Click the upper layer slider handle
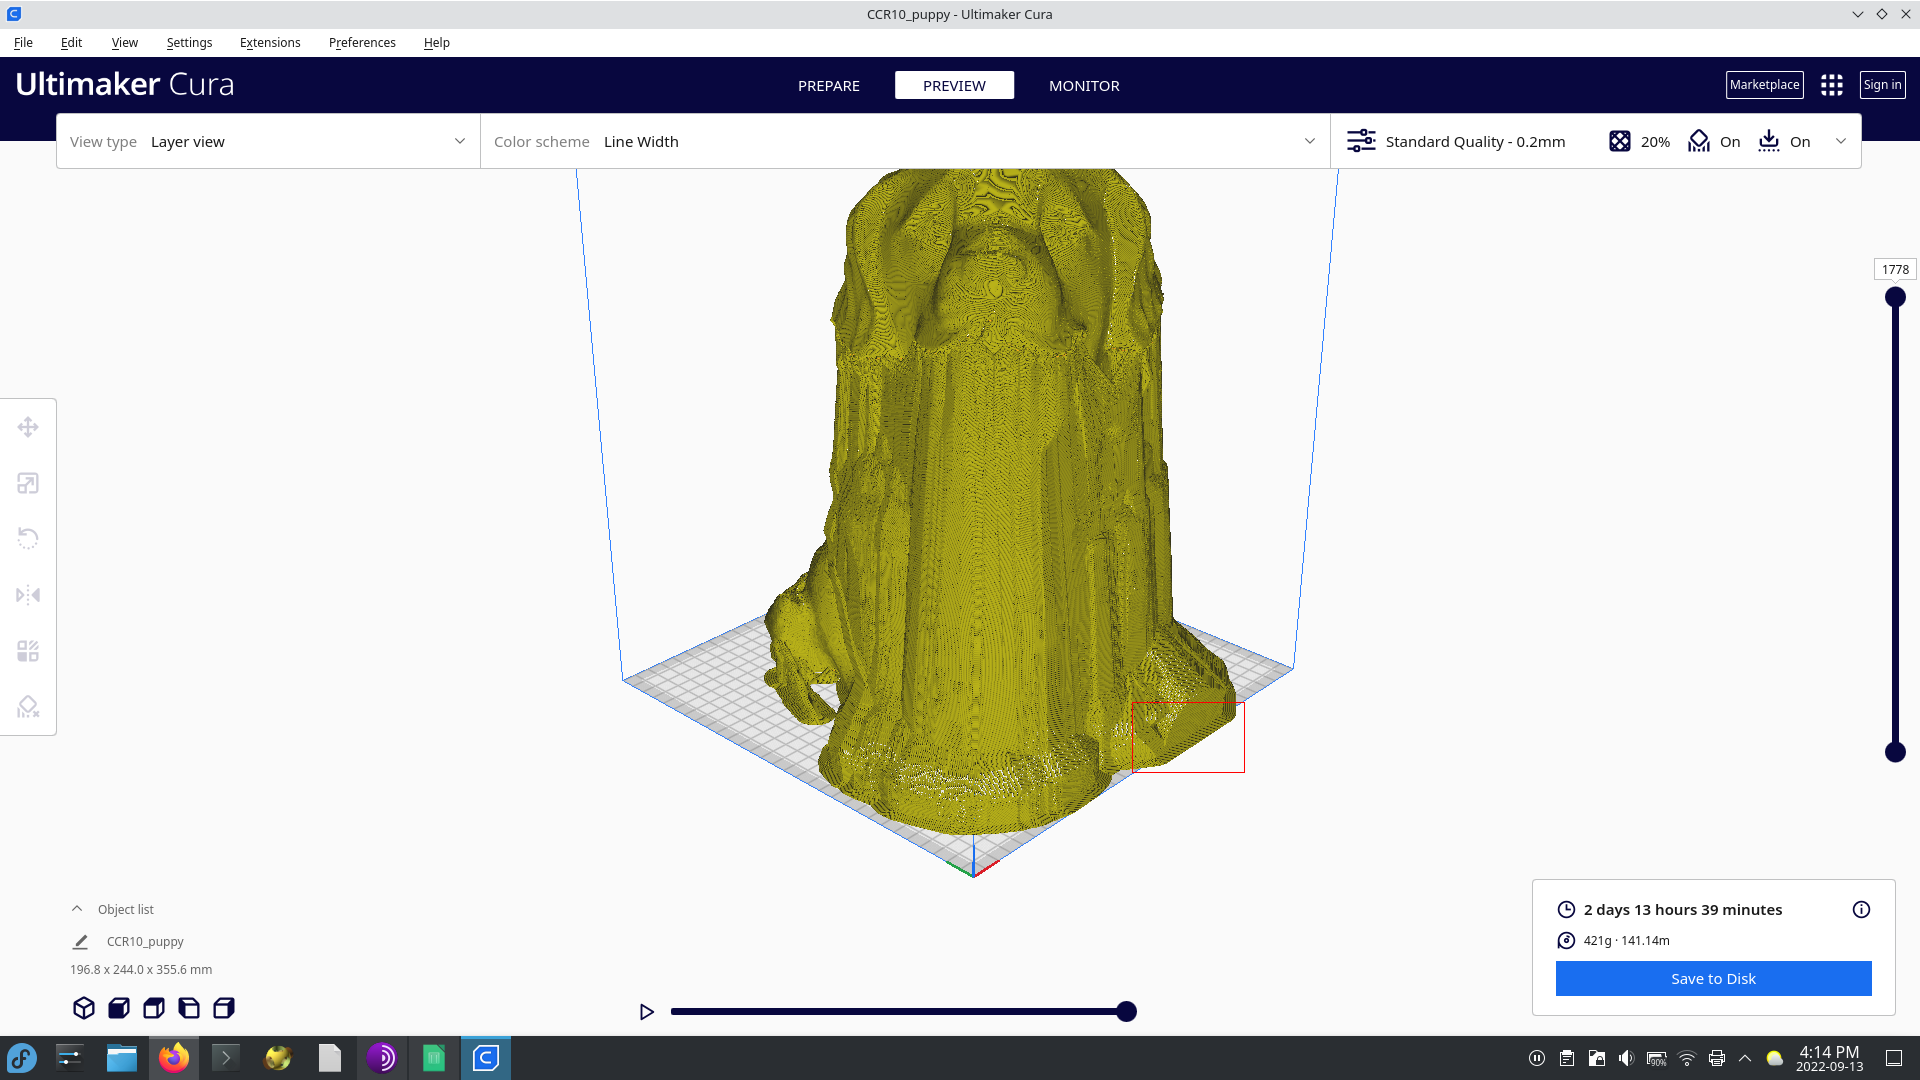Viewport: 1920px width, 1080px height. point(1895,297)
